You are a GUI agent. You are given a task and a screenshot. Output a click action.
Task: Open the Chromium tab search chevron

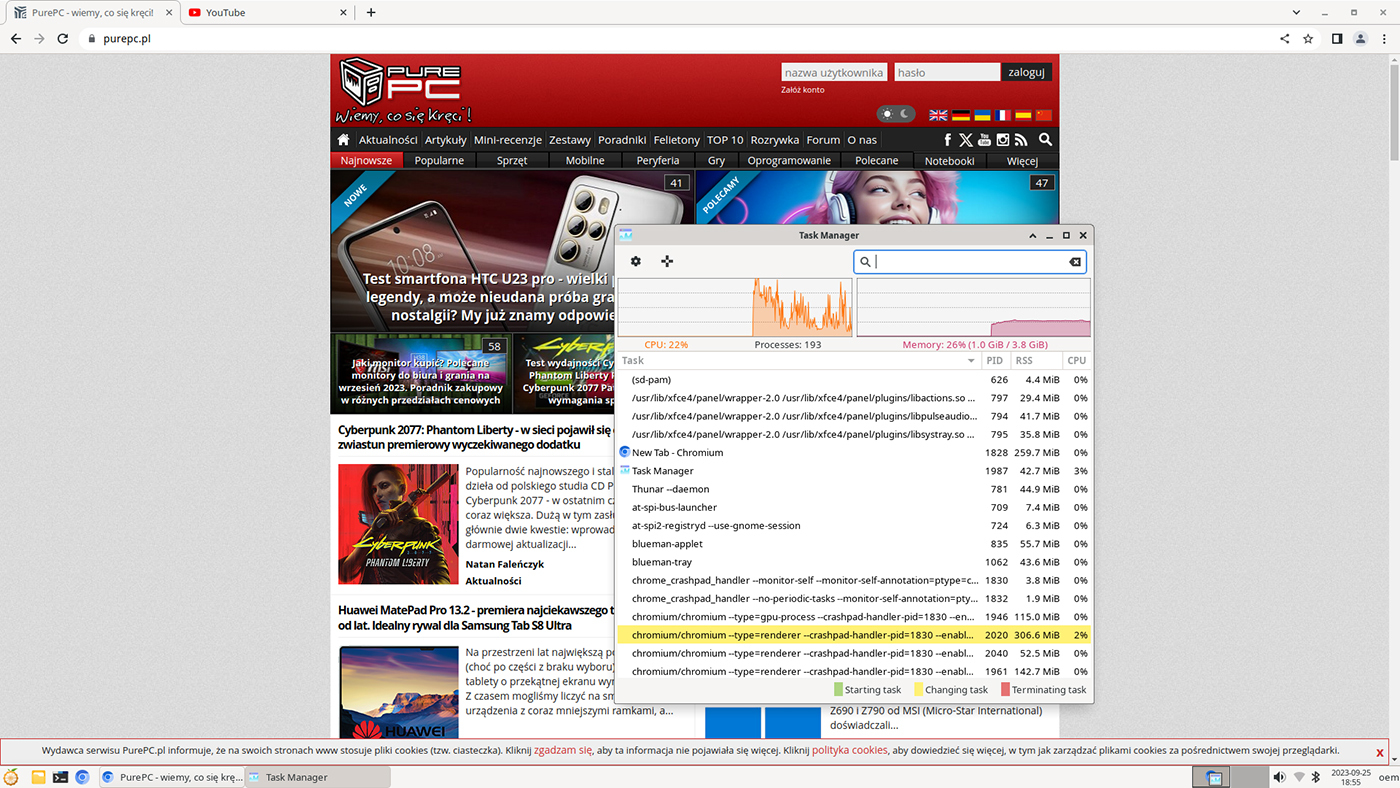pyautogui.click(x=1296, y=13)
